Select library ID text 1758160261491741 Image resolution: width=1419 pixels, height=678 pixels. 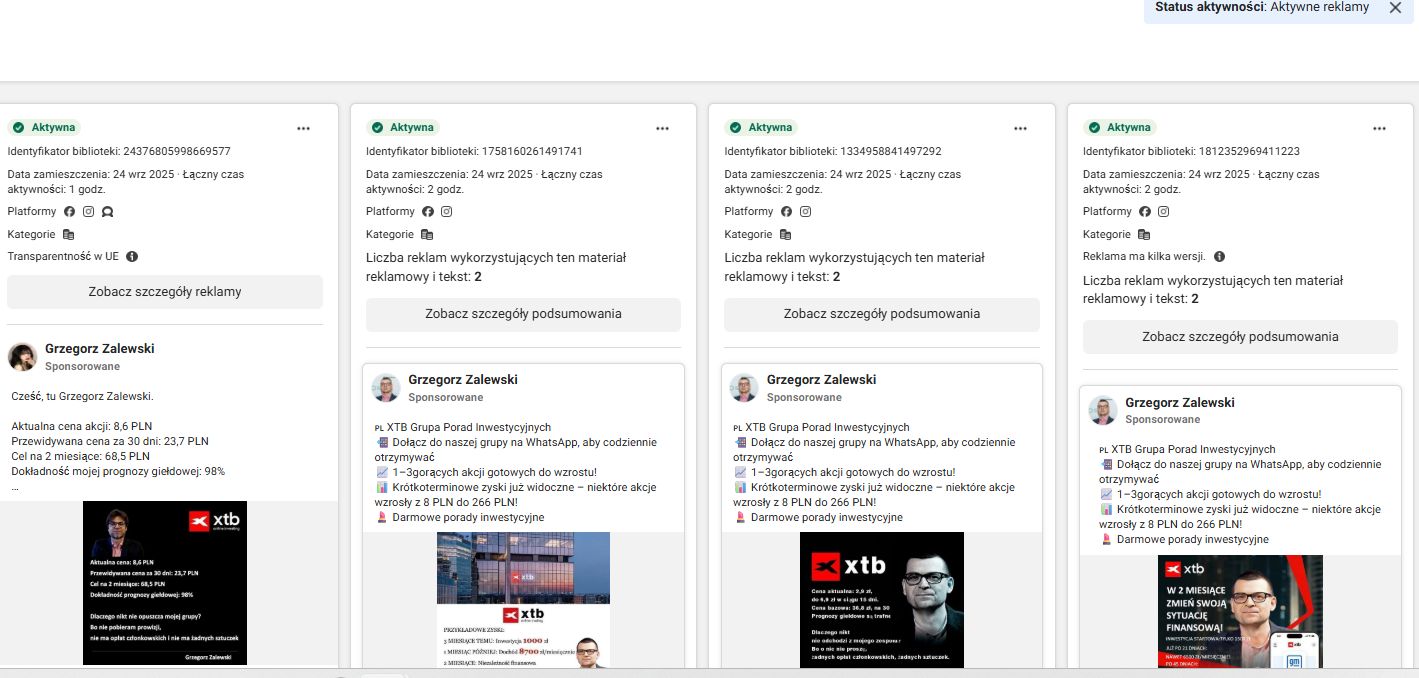(532, 152)
